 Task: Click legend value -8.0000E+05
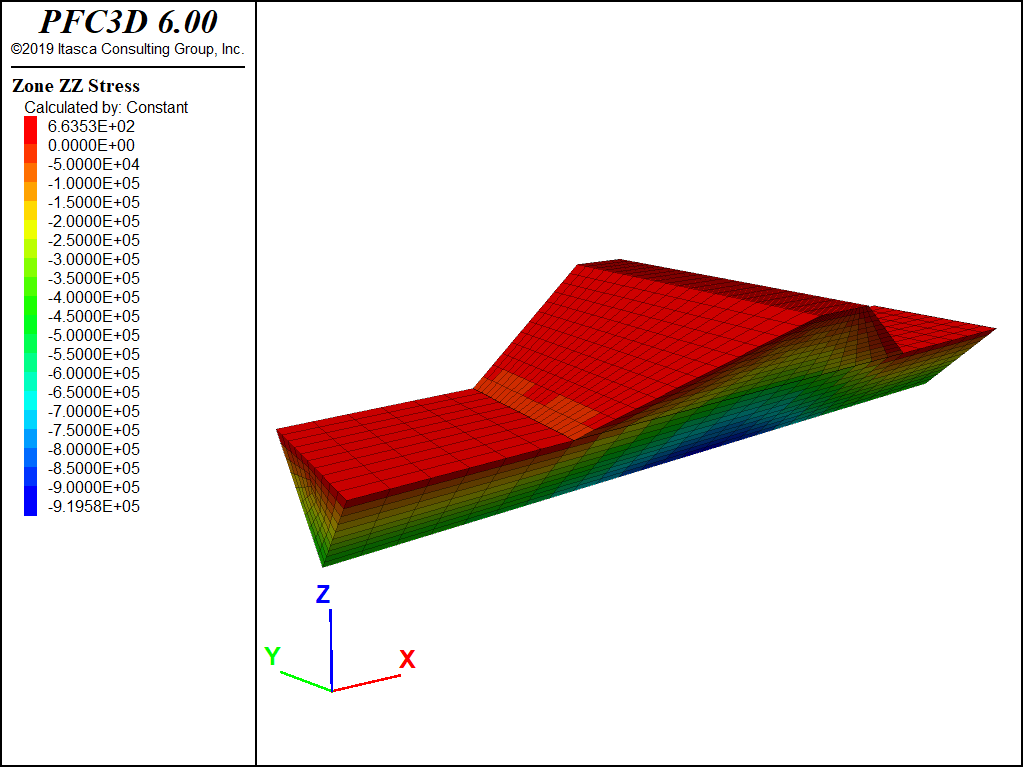94,449
